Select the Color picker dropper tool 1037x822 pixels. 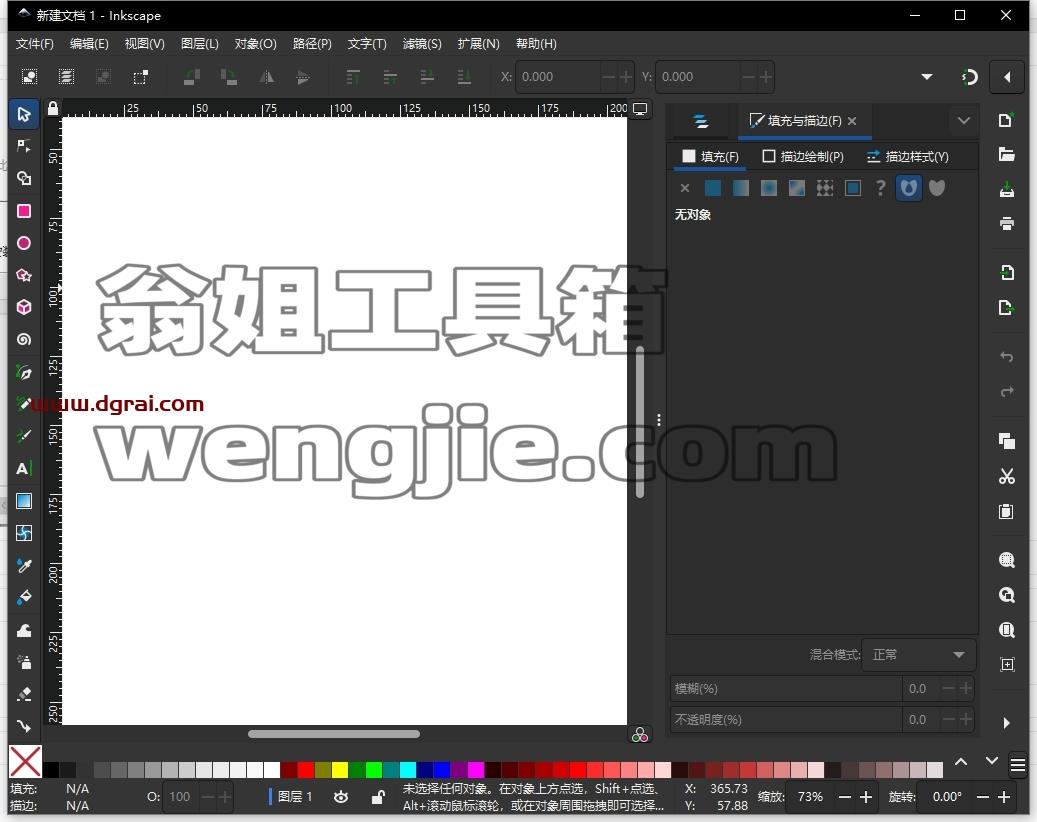(24, 565)
